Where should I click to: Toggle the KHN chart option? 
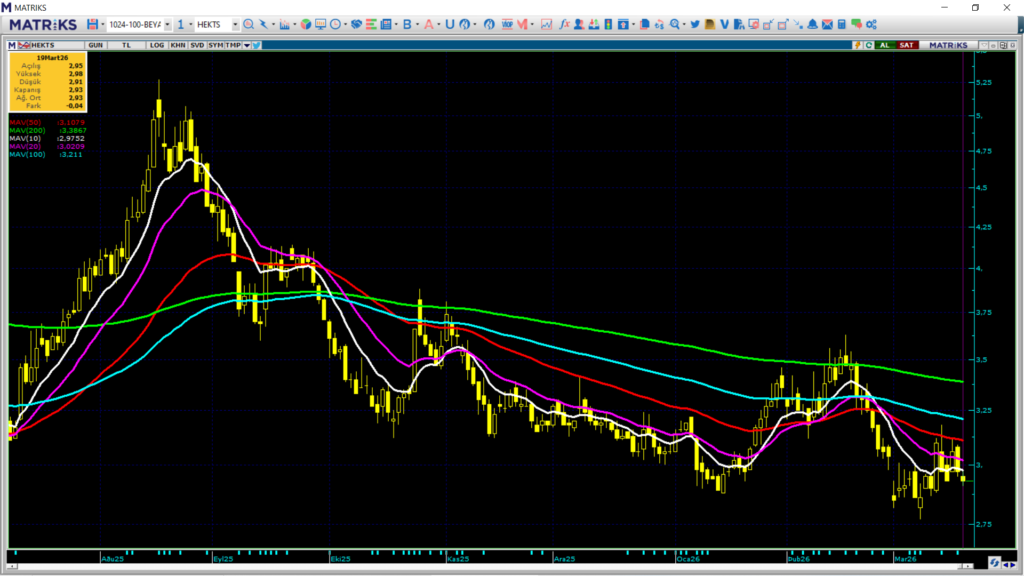[177, 45]
